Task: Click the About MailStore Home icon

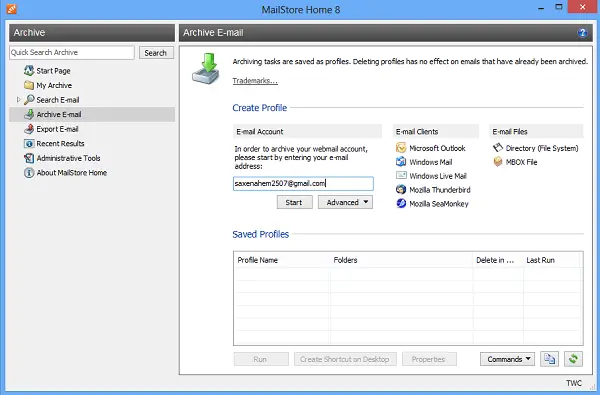Action: coord(29,173)
